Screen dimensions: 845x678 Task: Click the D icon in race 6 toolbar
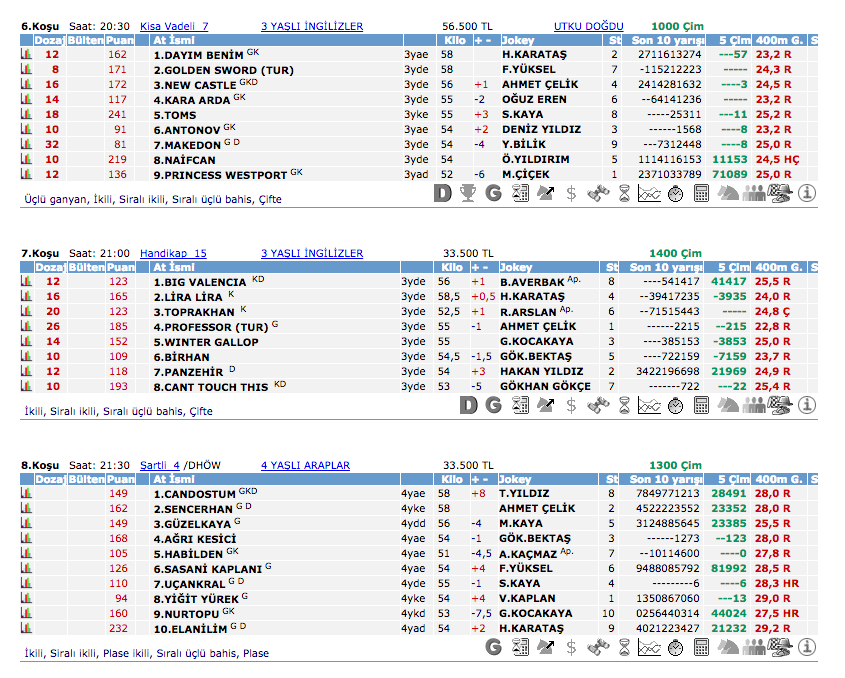tap(443, 194)
